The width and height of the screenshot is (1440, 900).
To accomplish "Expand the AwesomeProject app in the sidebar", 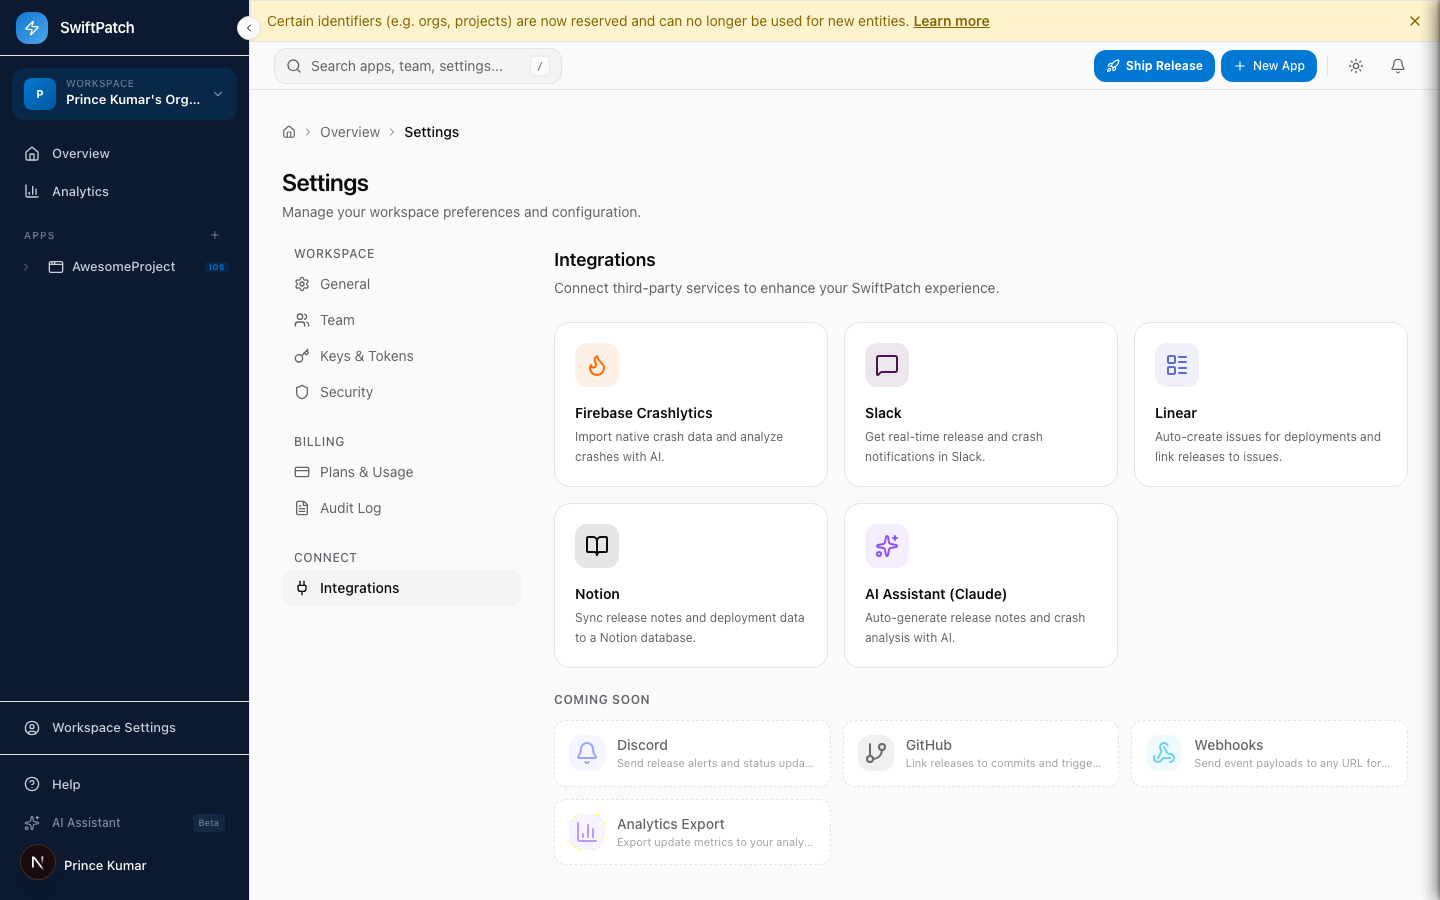I will coord(25,266).
